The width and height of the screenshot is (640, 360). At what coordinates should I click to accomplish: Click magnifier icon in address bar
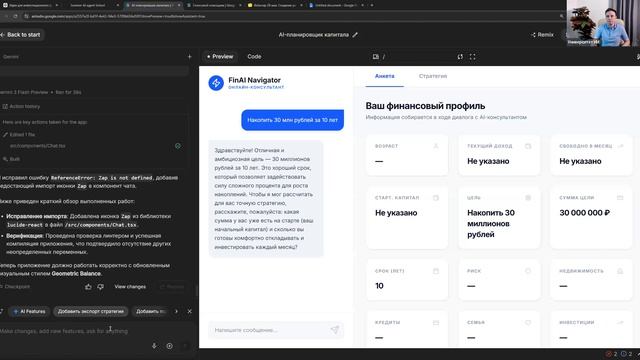coord(562,16)
